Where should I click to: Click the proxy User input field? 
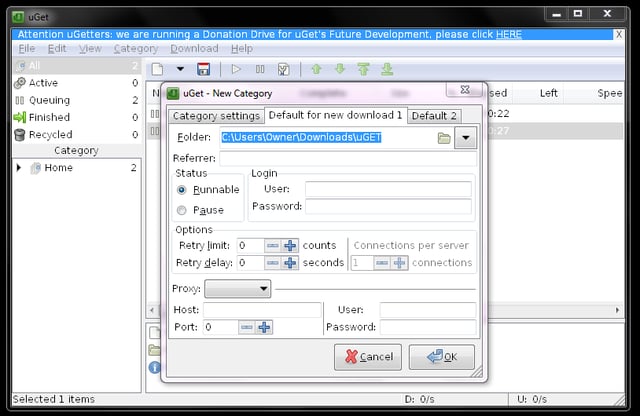click(428, 310)
